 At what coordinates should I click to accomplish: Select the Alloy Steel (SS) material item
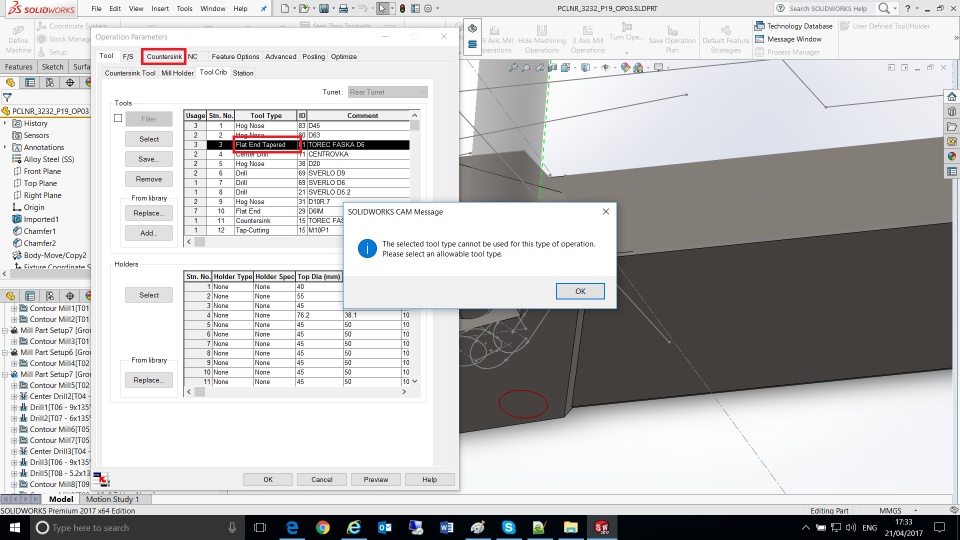[x=48, y=159]
